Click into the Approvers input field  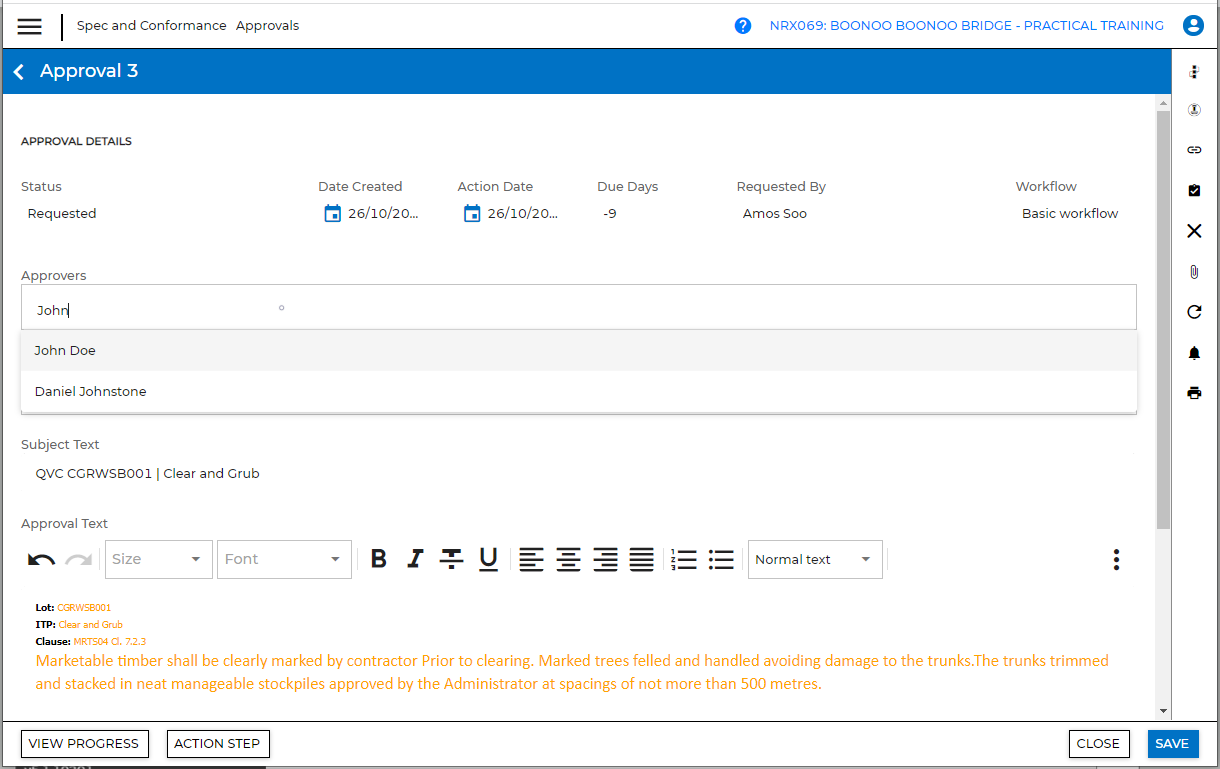pos(578,310)
